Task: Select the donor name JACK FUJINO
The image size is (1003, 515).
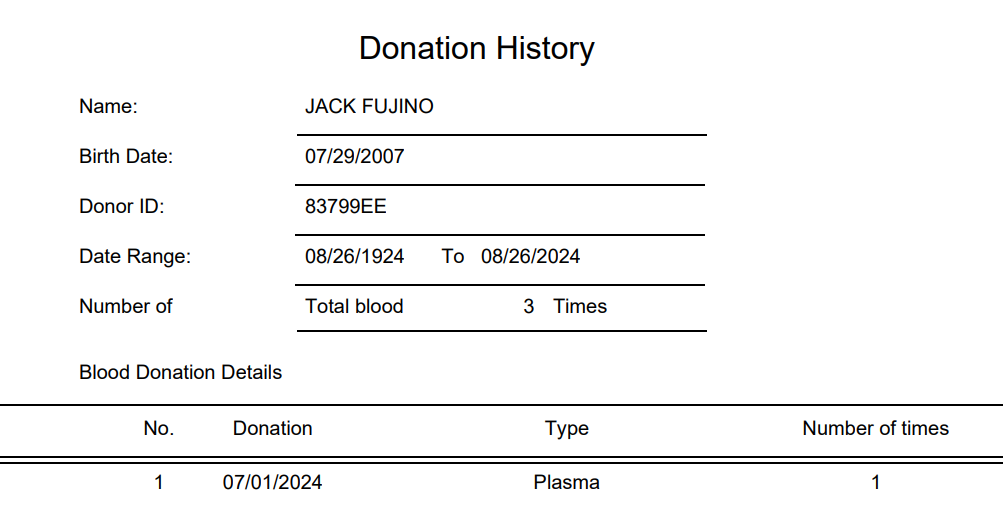Action: point(369,106)
